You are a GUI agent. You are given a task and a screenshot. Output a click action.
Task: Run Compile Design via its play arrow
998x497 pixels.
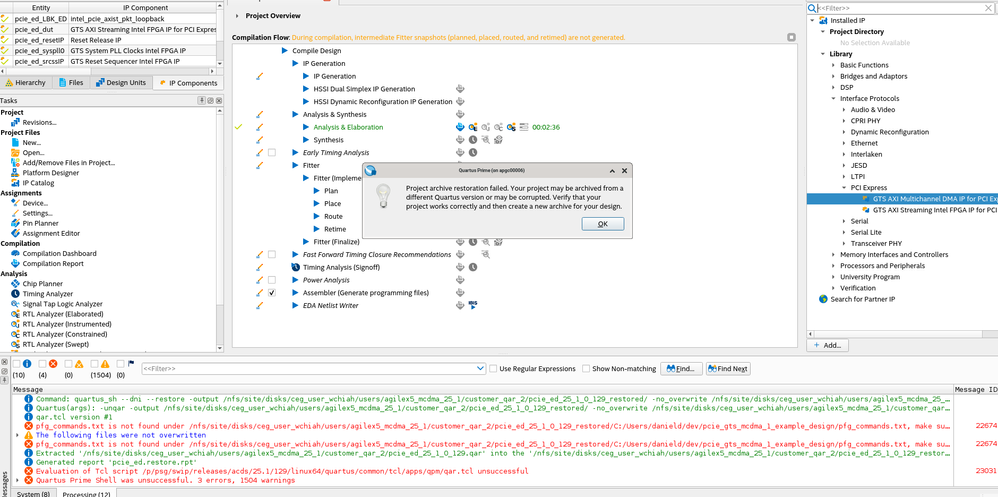(x=285, y=51)
